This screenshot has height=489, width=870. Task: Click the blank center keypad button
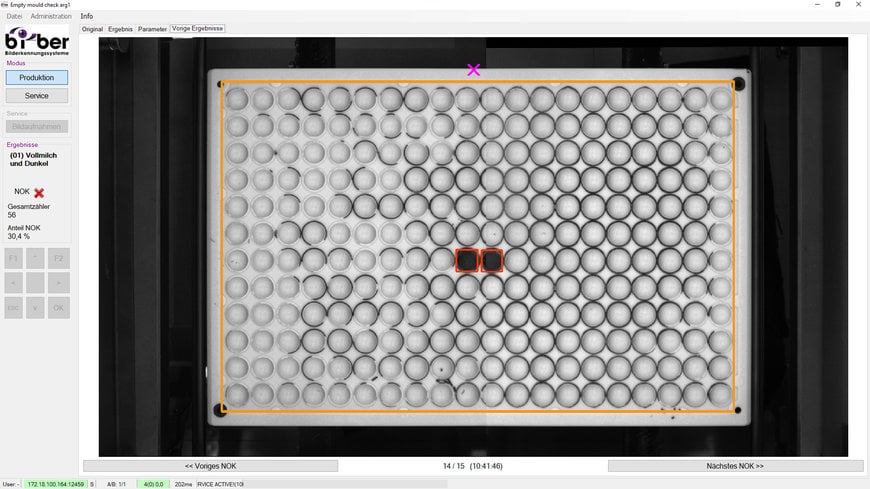click(x=35, y=283)
